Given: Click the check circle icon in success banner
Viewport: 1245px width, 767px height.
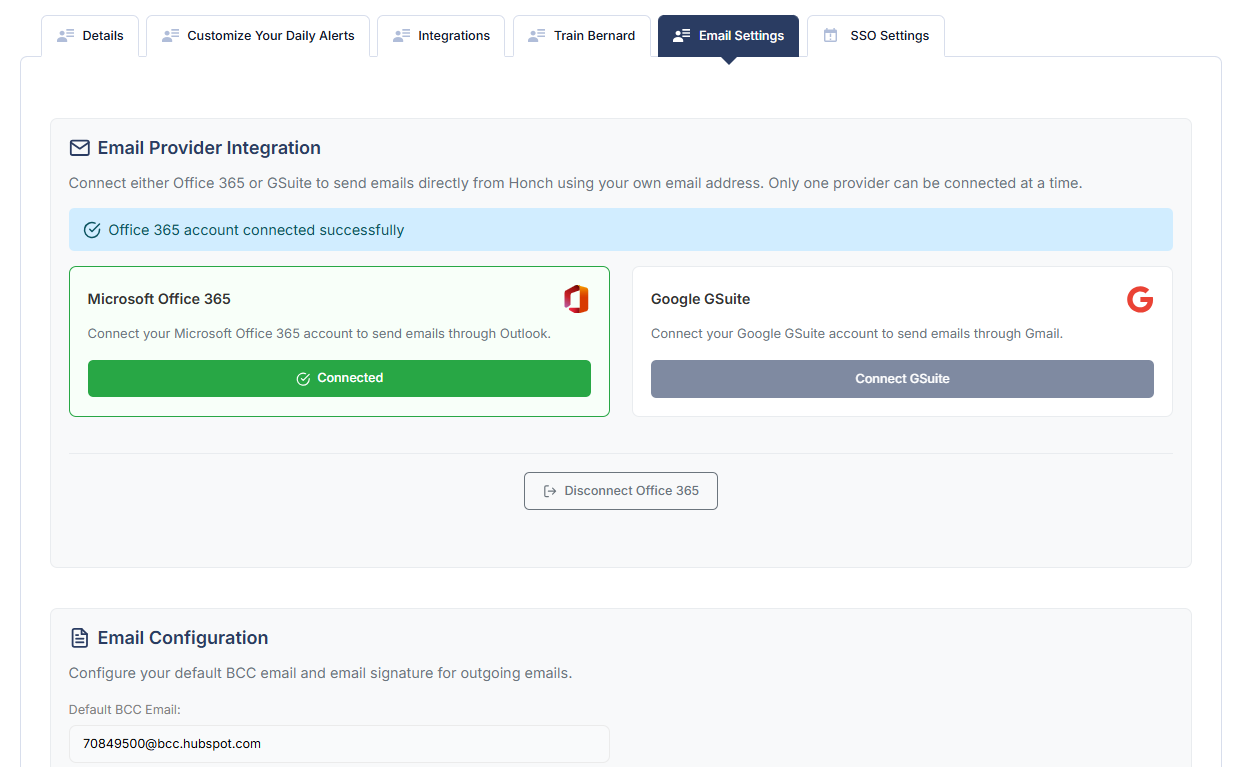Looking at the screenshot, I should 92,230.
